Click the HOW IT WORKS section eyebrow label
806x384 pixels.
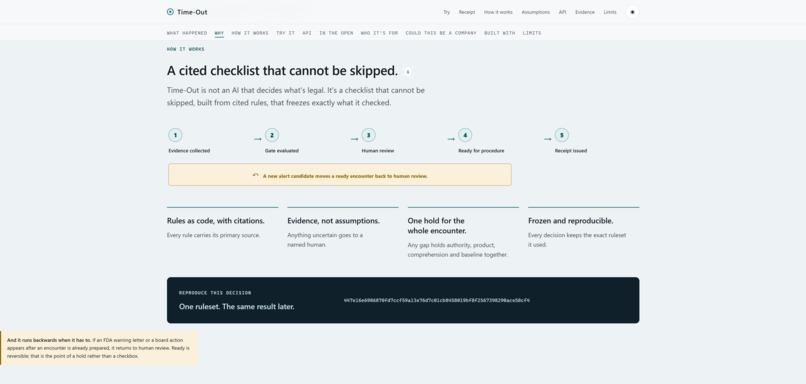coord(186,49)
